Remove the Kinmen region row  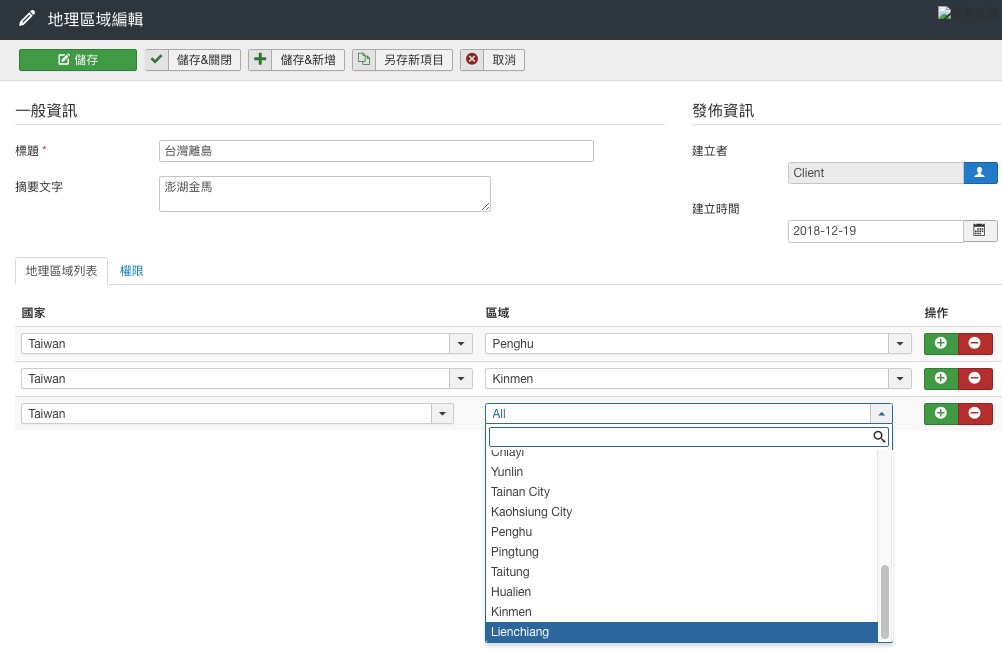tap(975, 379)
